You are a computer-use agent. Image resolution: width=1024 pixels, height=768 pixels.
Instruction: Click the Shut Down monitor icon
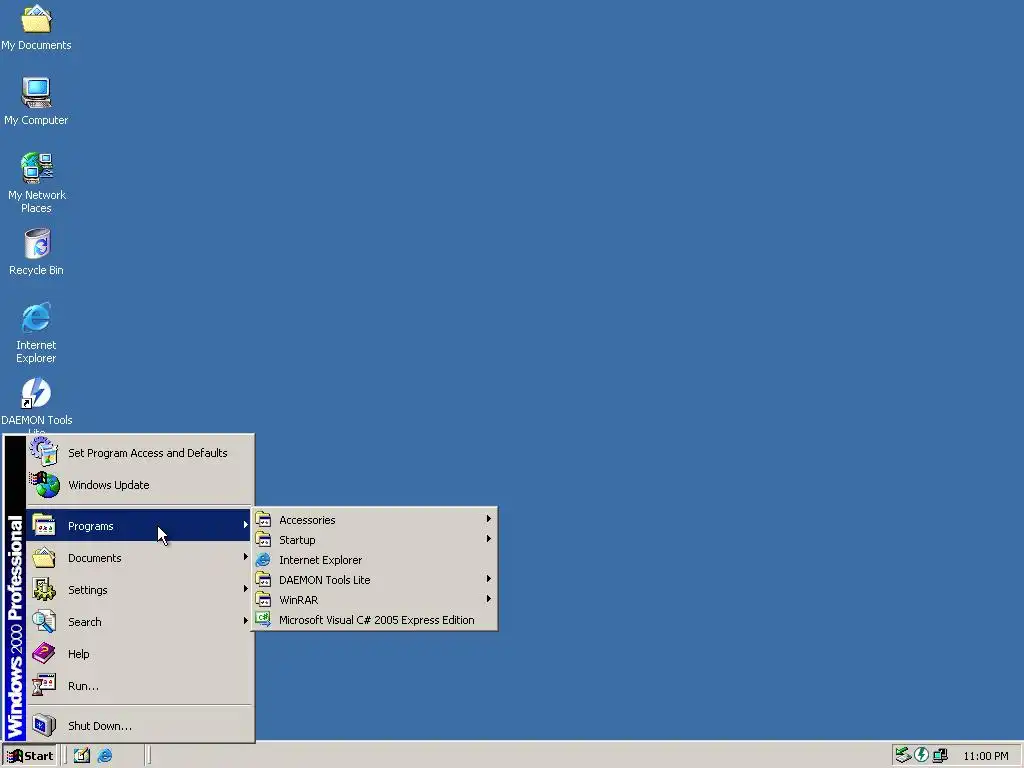pyautogui.click(x=44, y=725)
